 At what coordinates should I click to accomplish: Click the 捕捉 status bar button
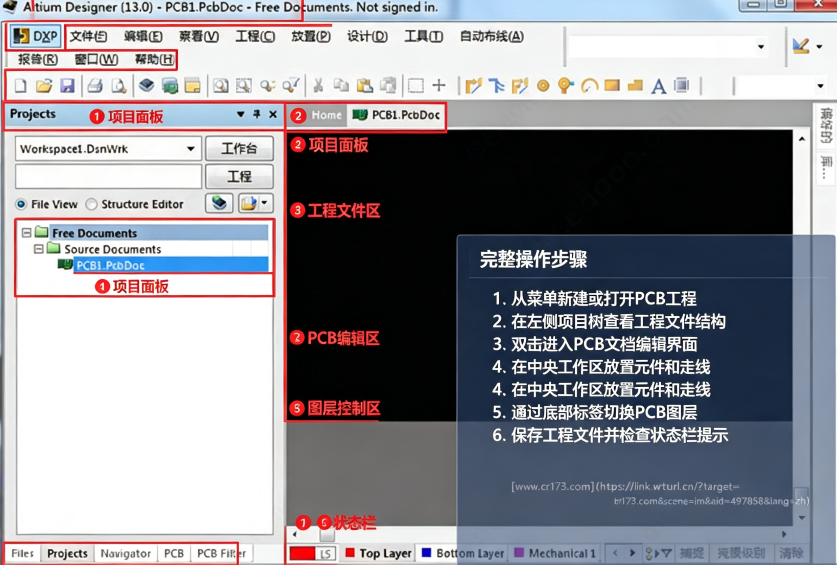click(691, 553)
